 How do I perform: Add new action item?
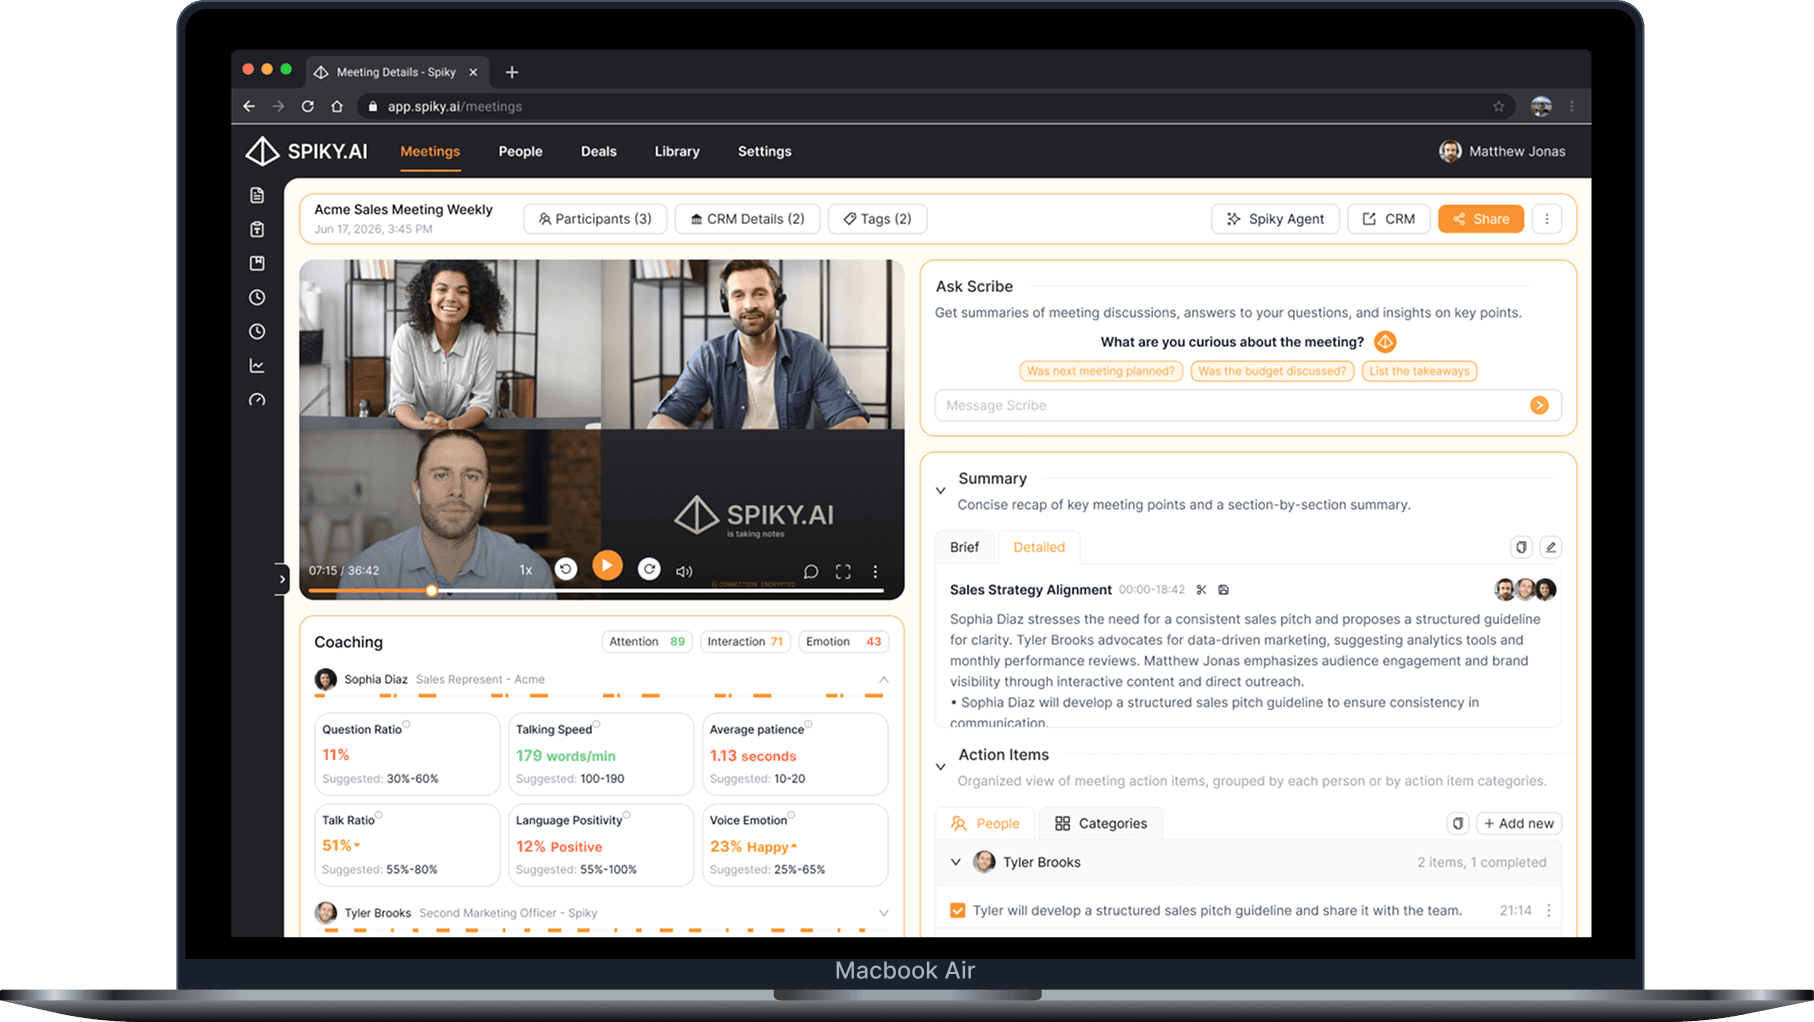[1519, 823]
